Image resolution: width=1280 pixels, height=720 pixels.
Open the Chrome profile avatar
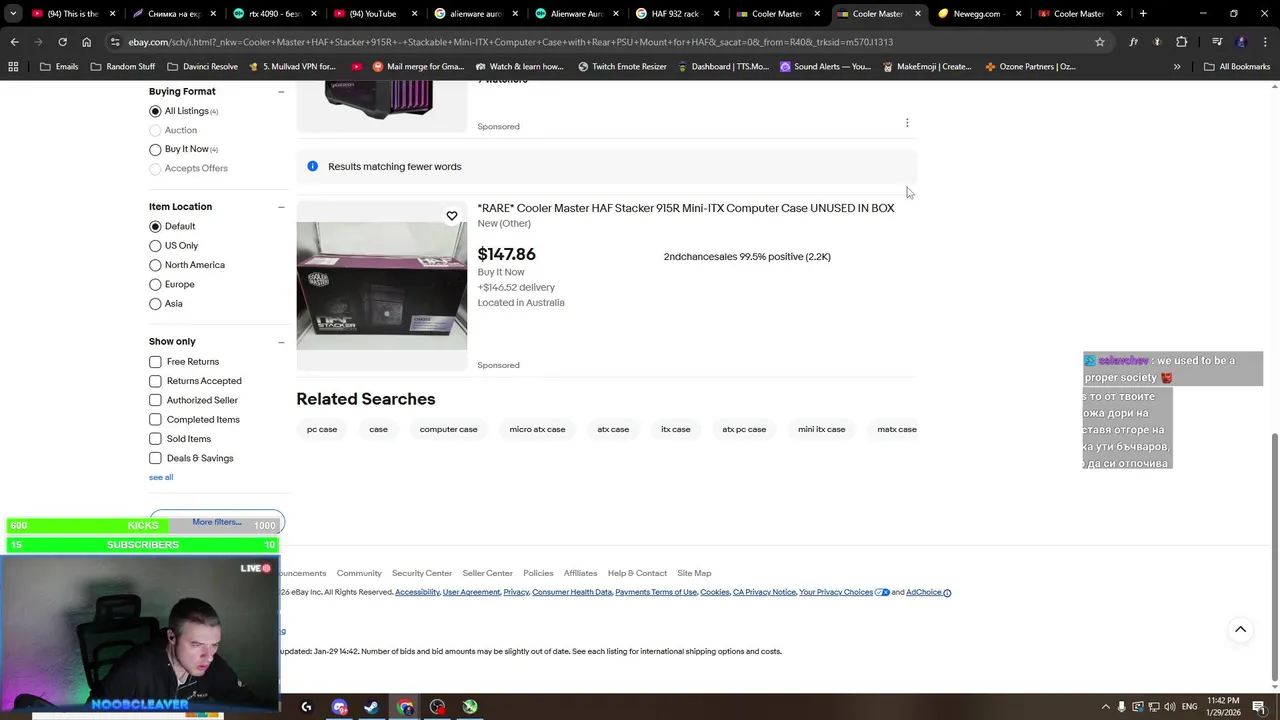(x=1241, y=42)
